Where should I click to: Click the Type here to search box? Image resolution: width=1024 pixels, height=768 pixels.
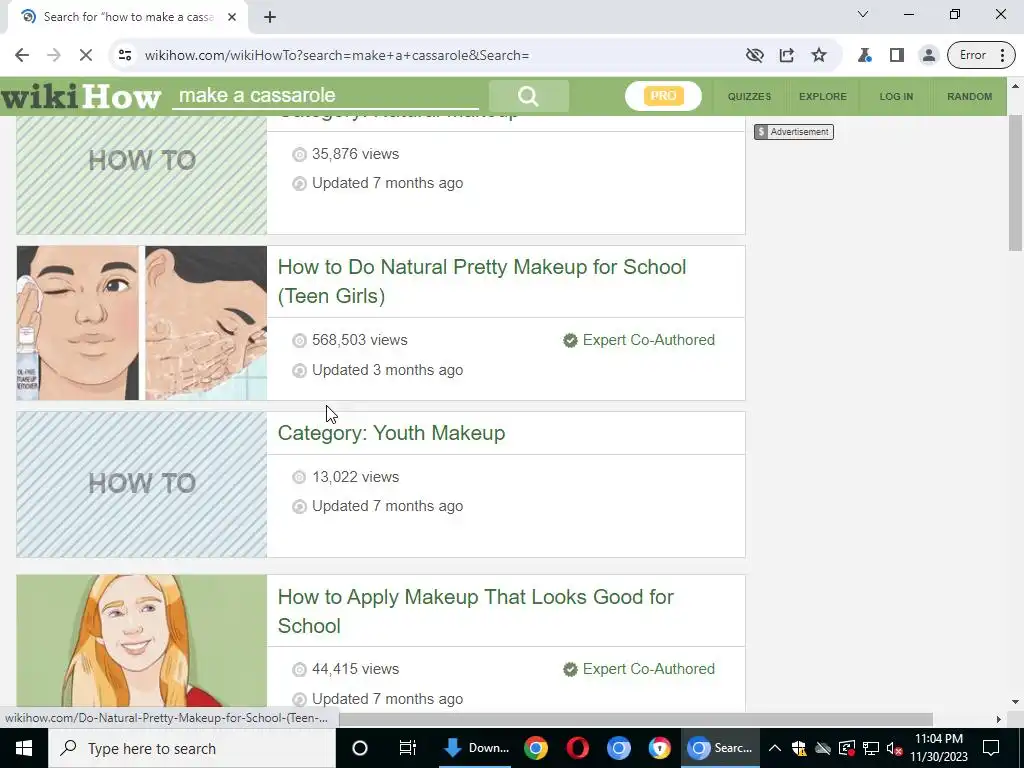pyautogui.click(x=192, y=748)
